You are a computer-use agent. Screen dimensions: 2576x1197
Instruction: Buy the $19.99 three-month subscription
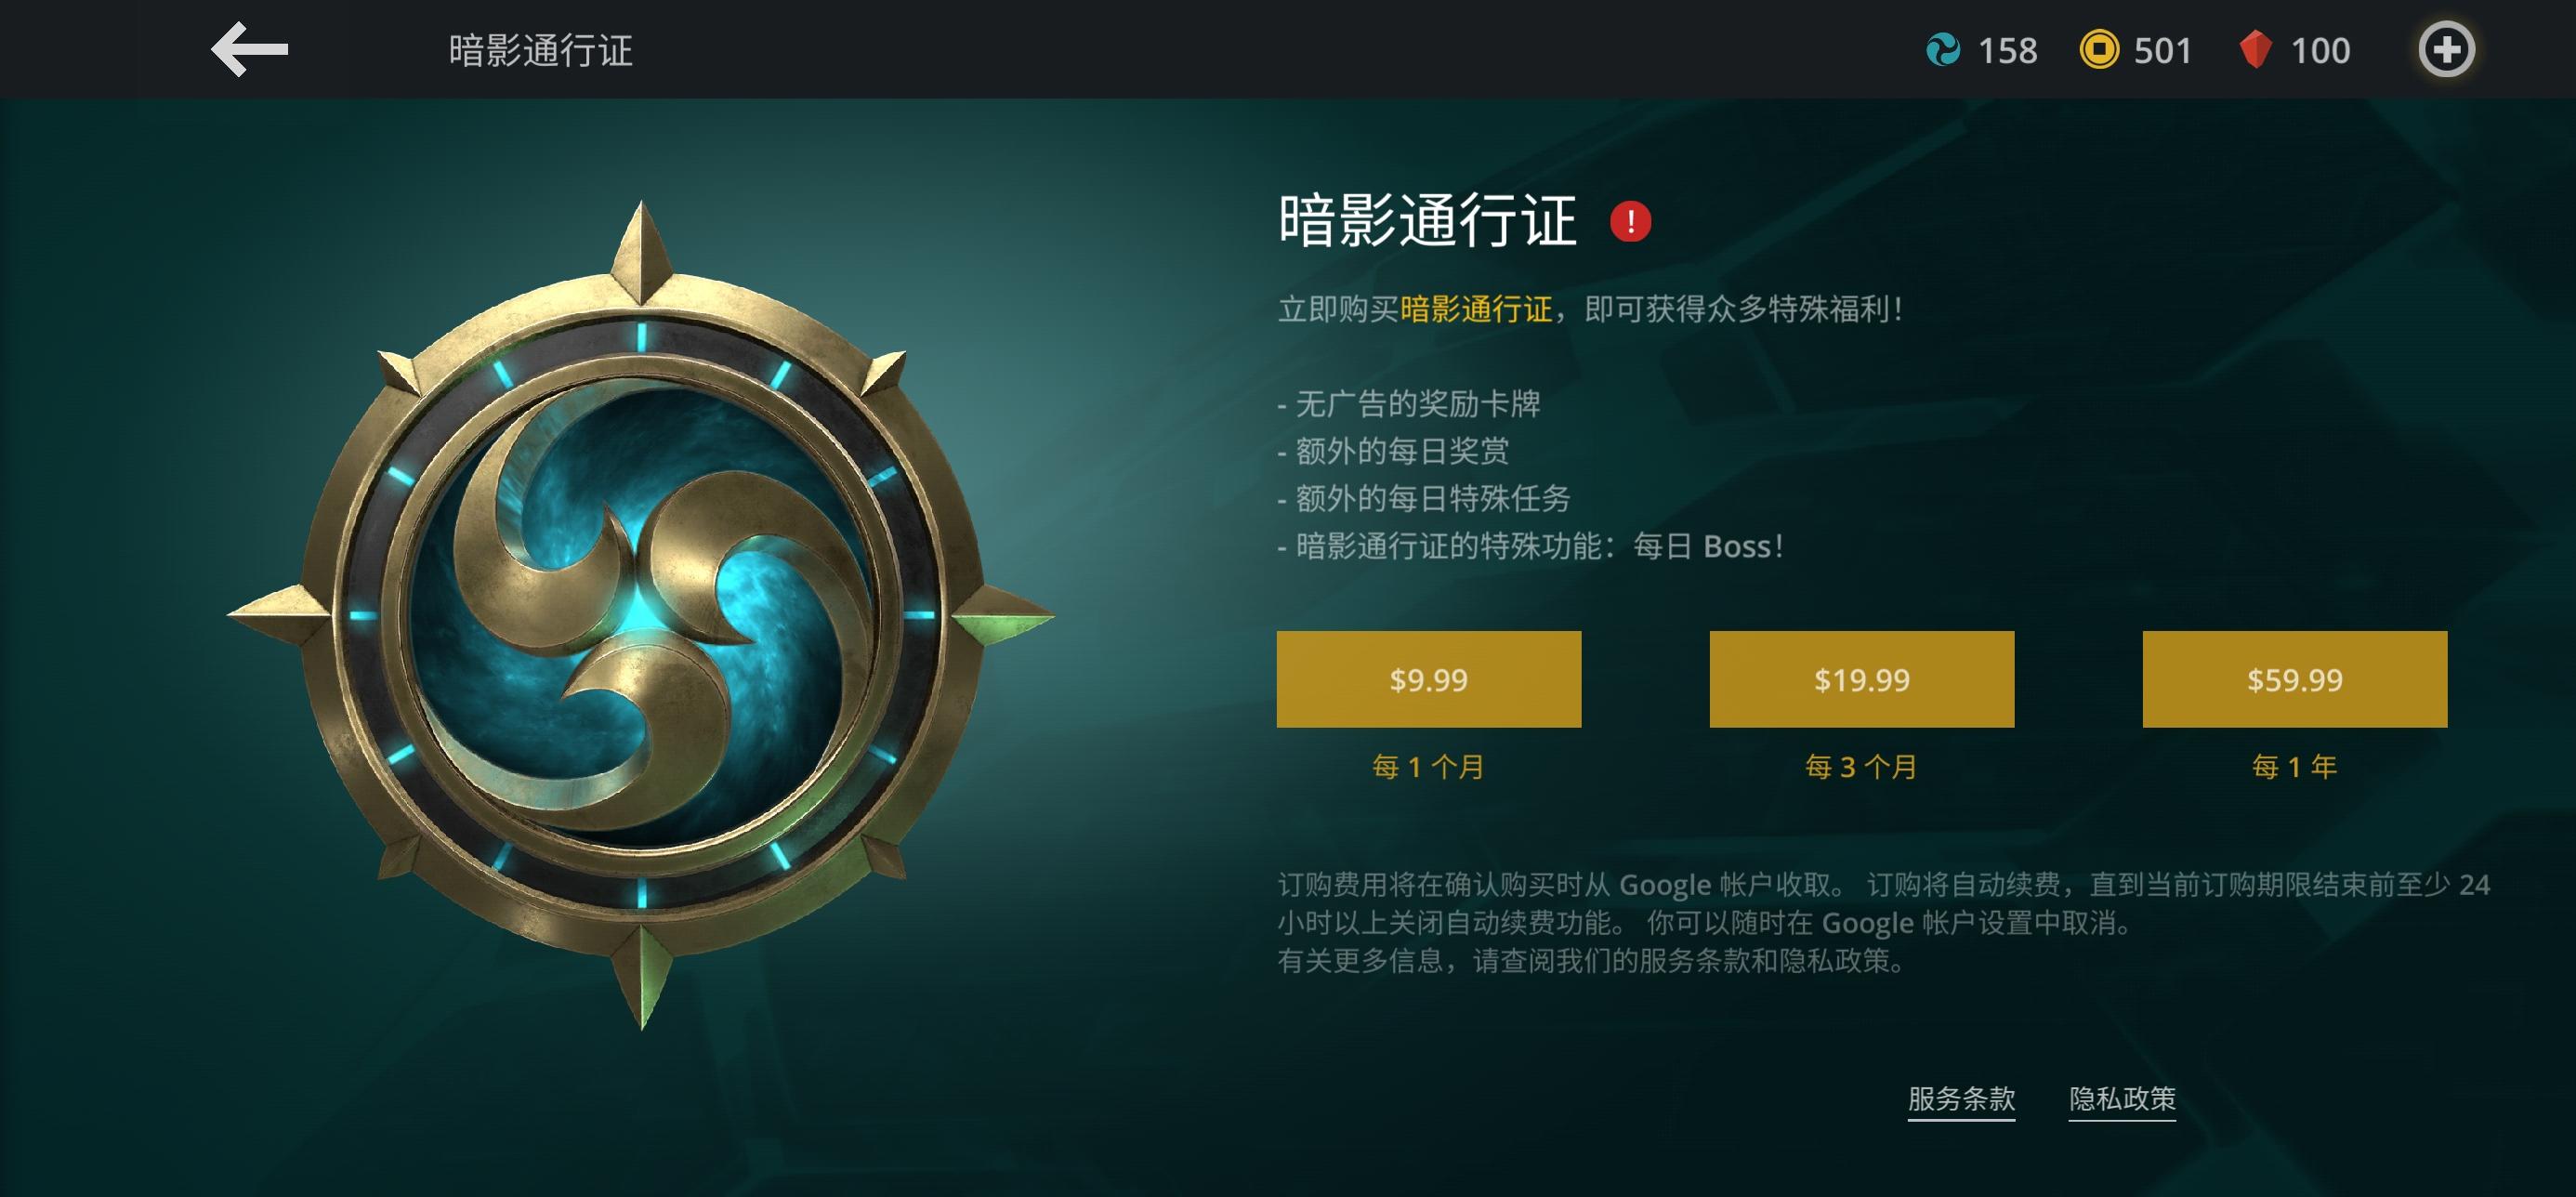coord(1861,679)
